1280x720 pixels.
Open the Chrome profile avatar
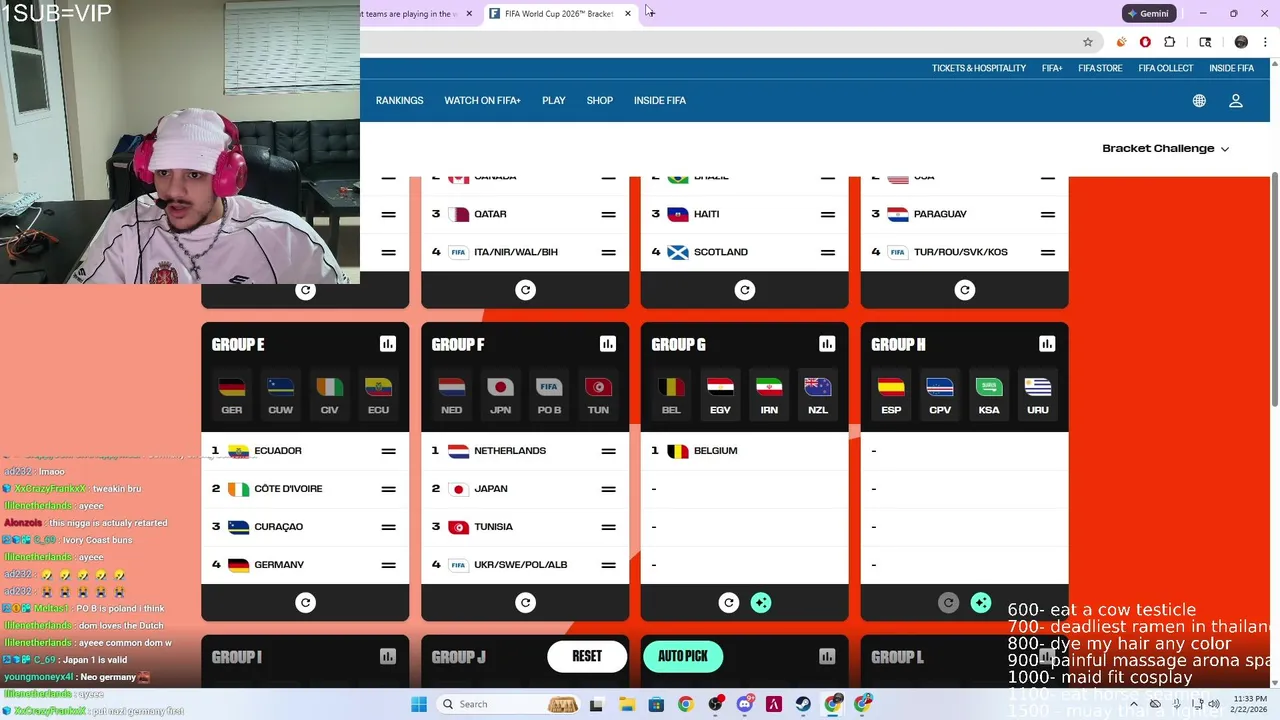[x=1241, y=42]
